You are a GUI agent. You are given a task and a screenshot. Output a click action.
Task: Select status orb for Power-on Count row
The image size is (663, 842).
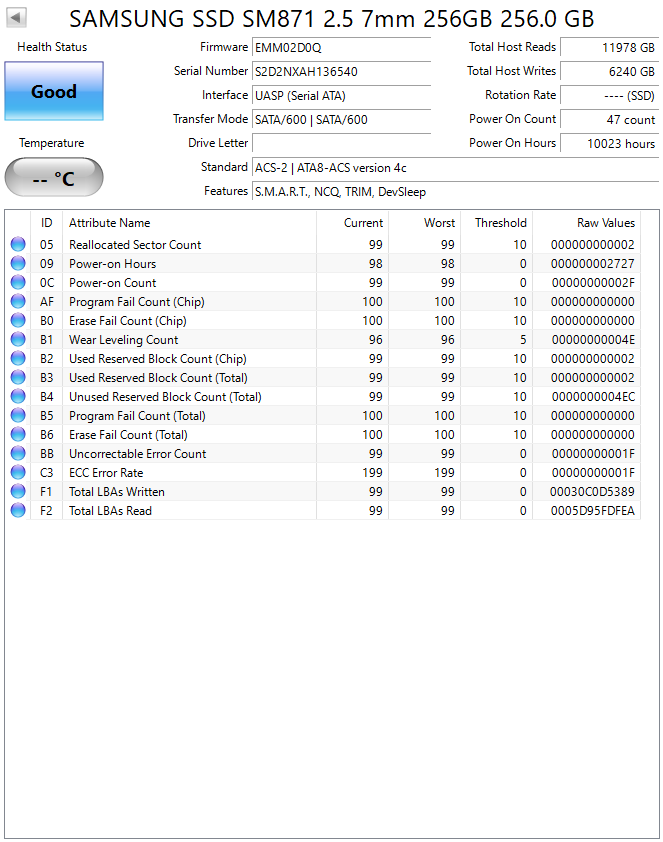[18, 282]
